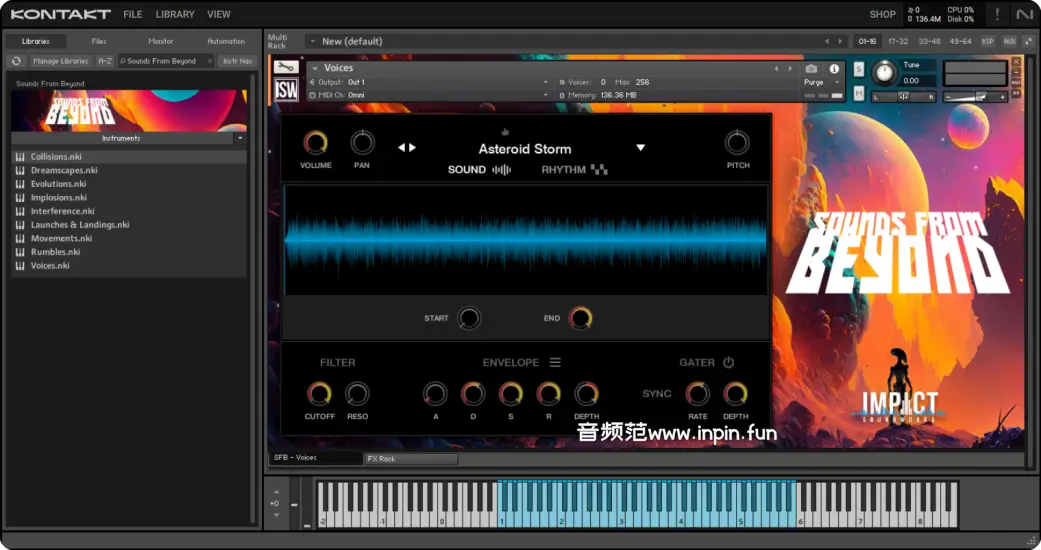The image size is (1041, 550).
Task: Click the Collisions.nki instrument icon
Action: coord(20,157)
